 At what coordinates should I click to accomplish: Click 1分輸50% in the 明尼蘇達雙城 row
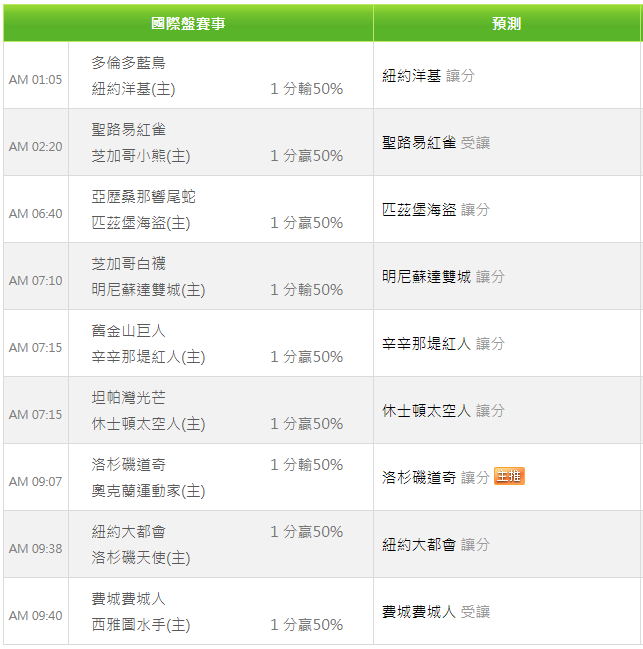[x=307, y=290]
